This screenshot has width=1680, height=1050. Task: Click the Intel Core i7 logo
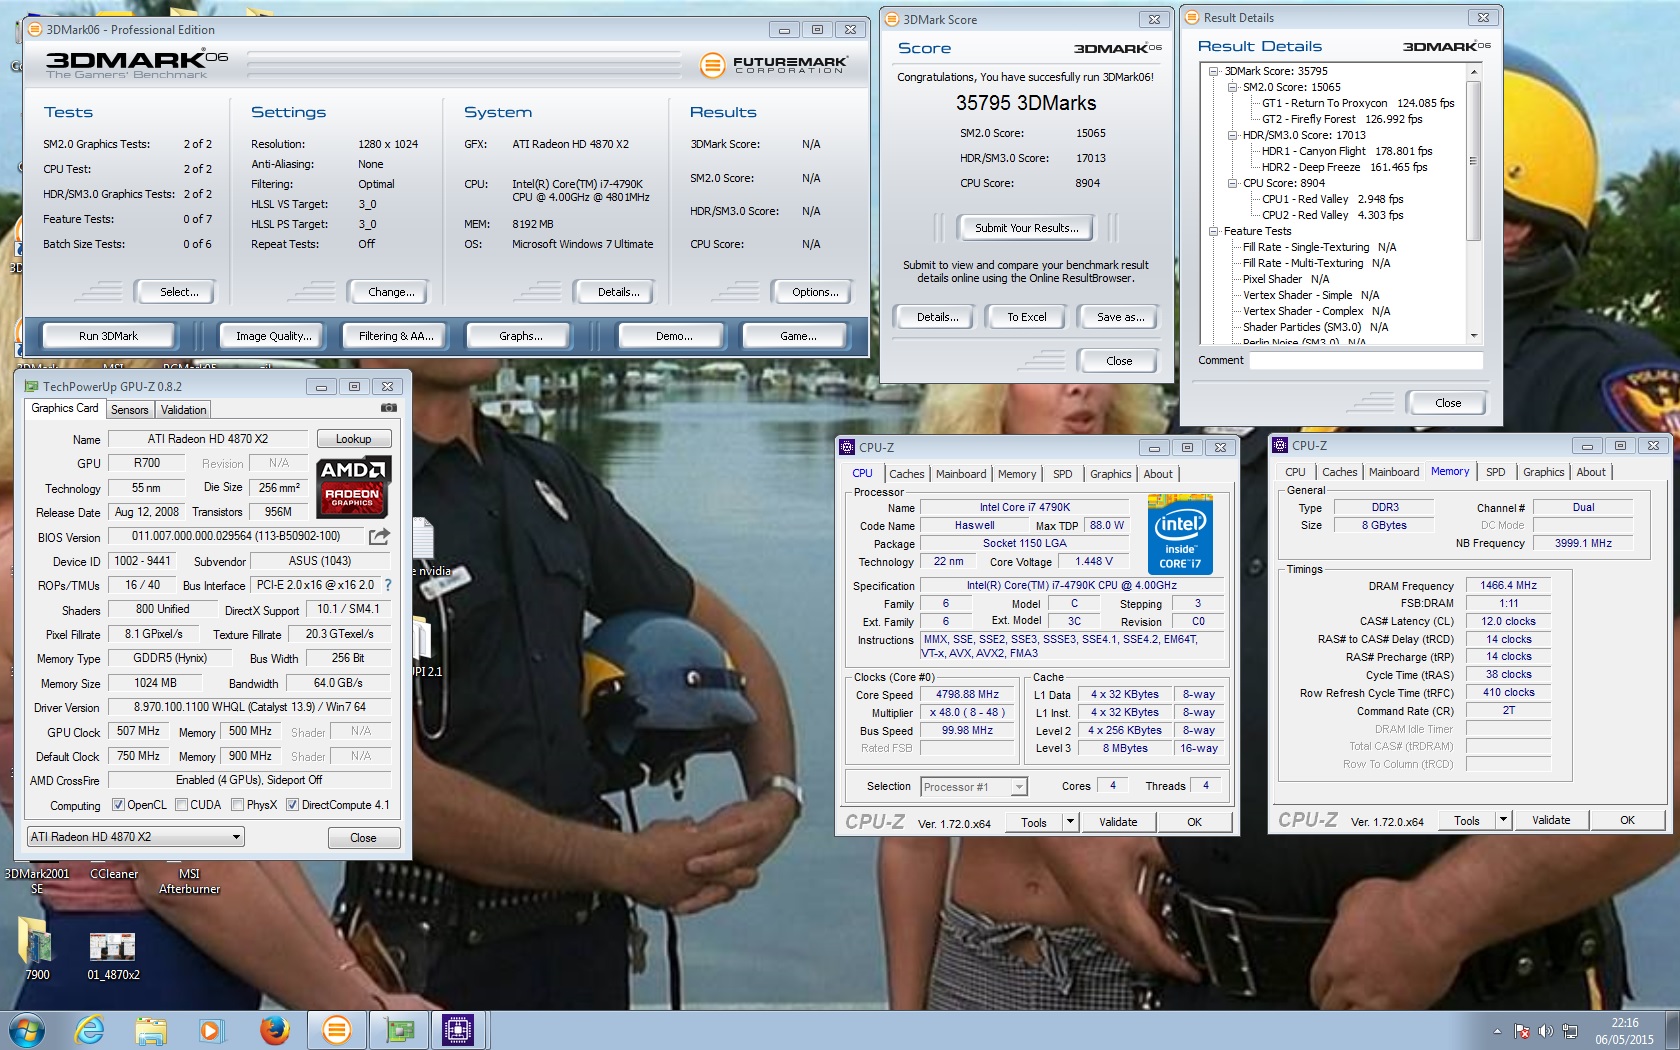(x=1180, y=535)
